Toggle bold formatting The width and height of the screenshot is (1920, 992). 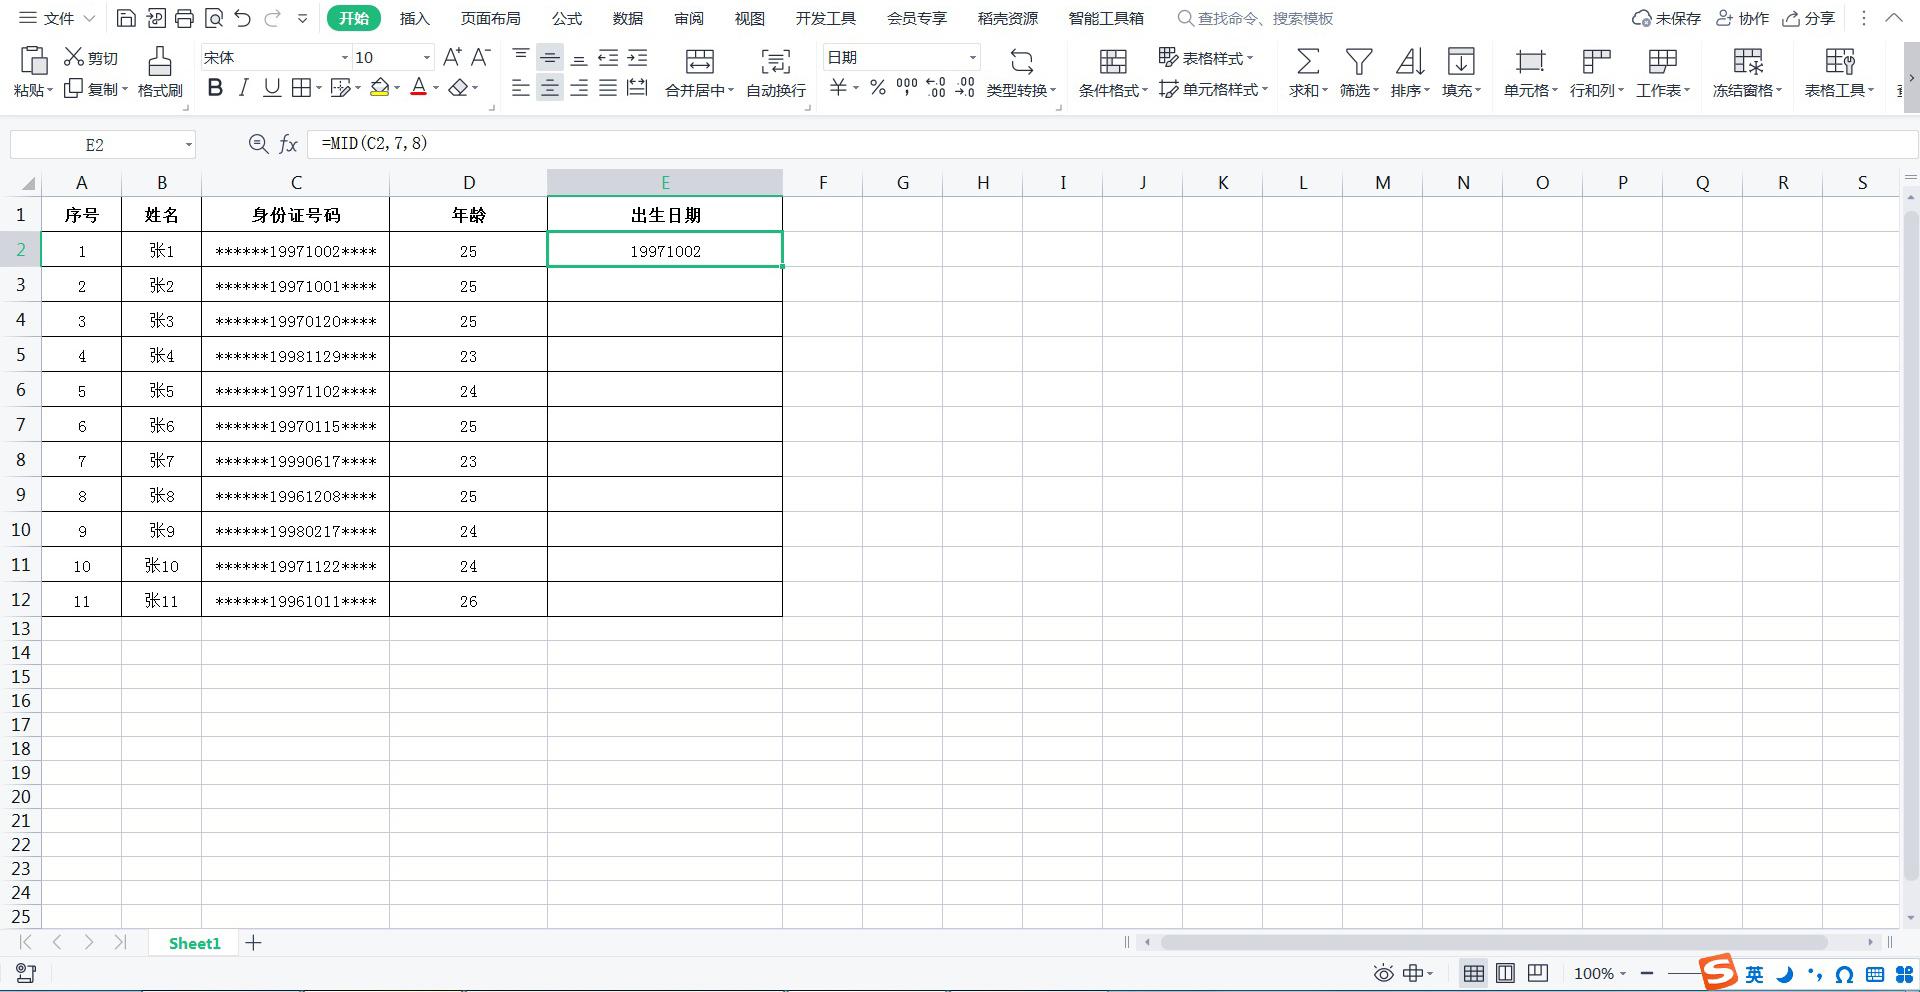[214, 88]
